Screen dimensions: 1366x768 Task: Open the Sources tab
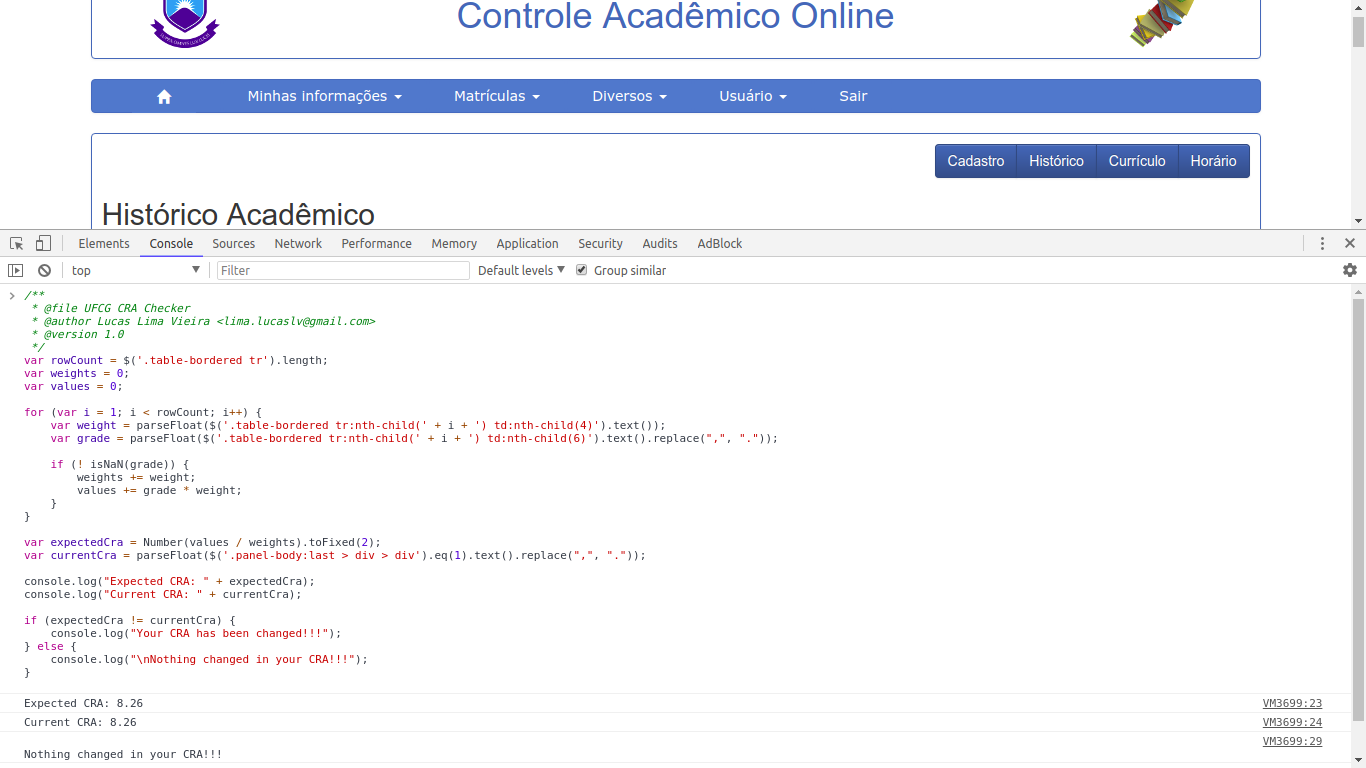234,243
